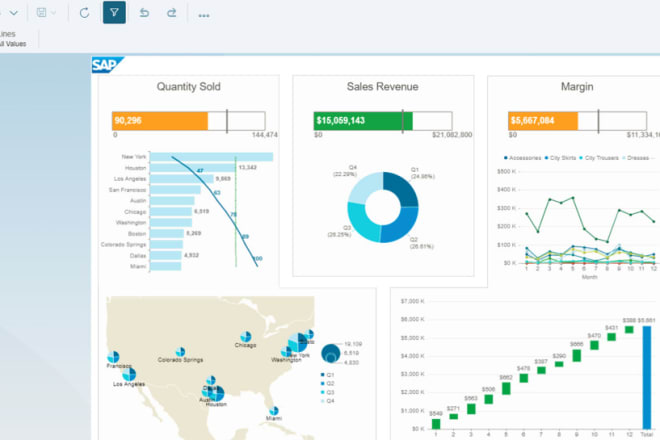Click the green $15,059,143 revenue bar
This screenshot has height=440, width=660.
pyautogui.click(x=363, y=121)
